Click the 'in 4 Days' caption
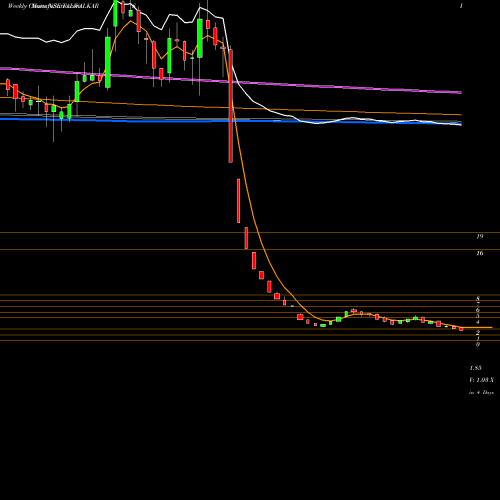 click(481, 393)
